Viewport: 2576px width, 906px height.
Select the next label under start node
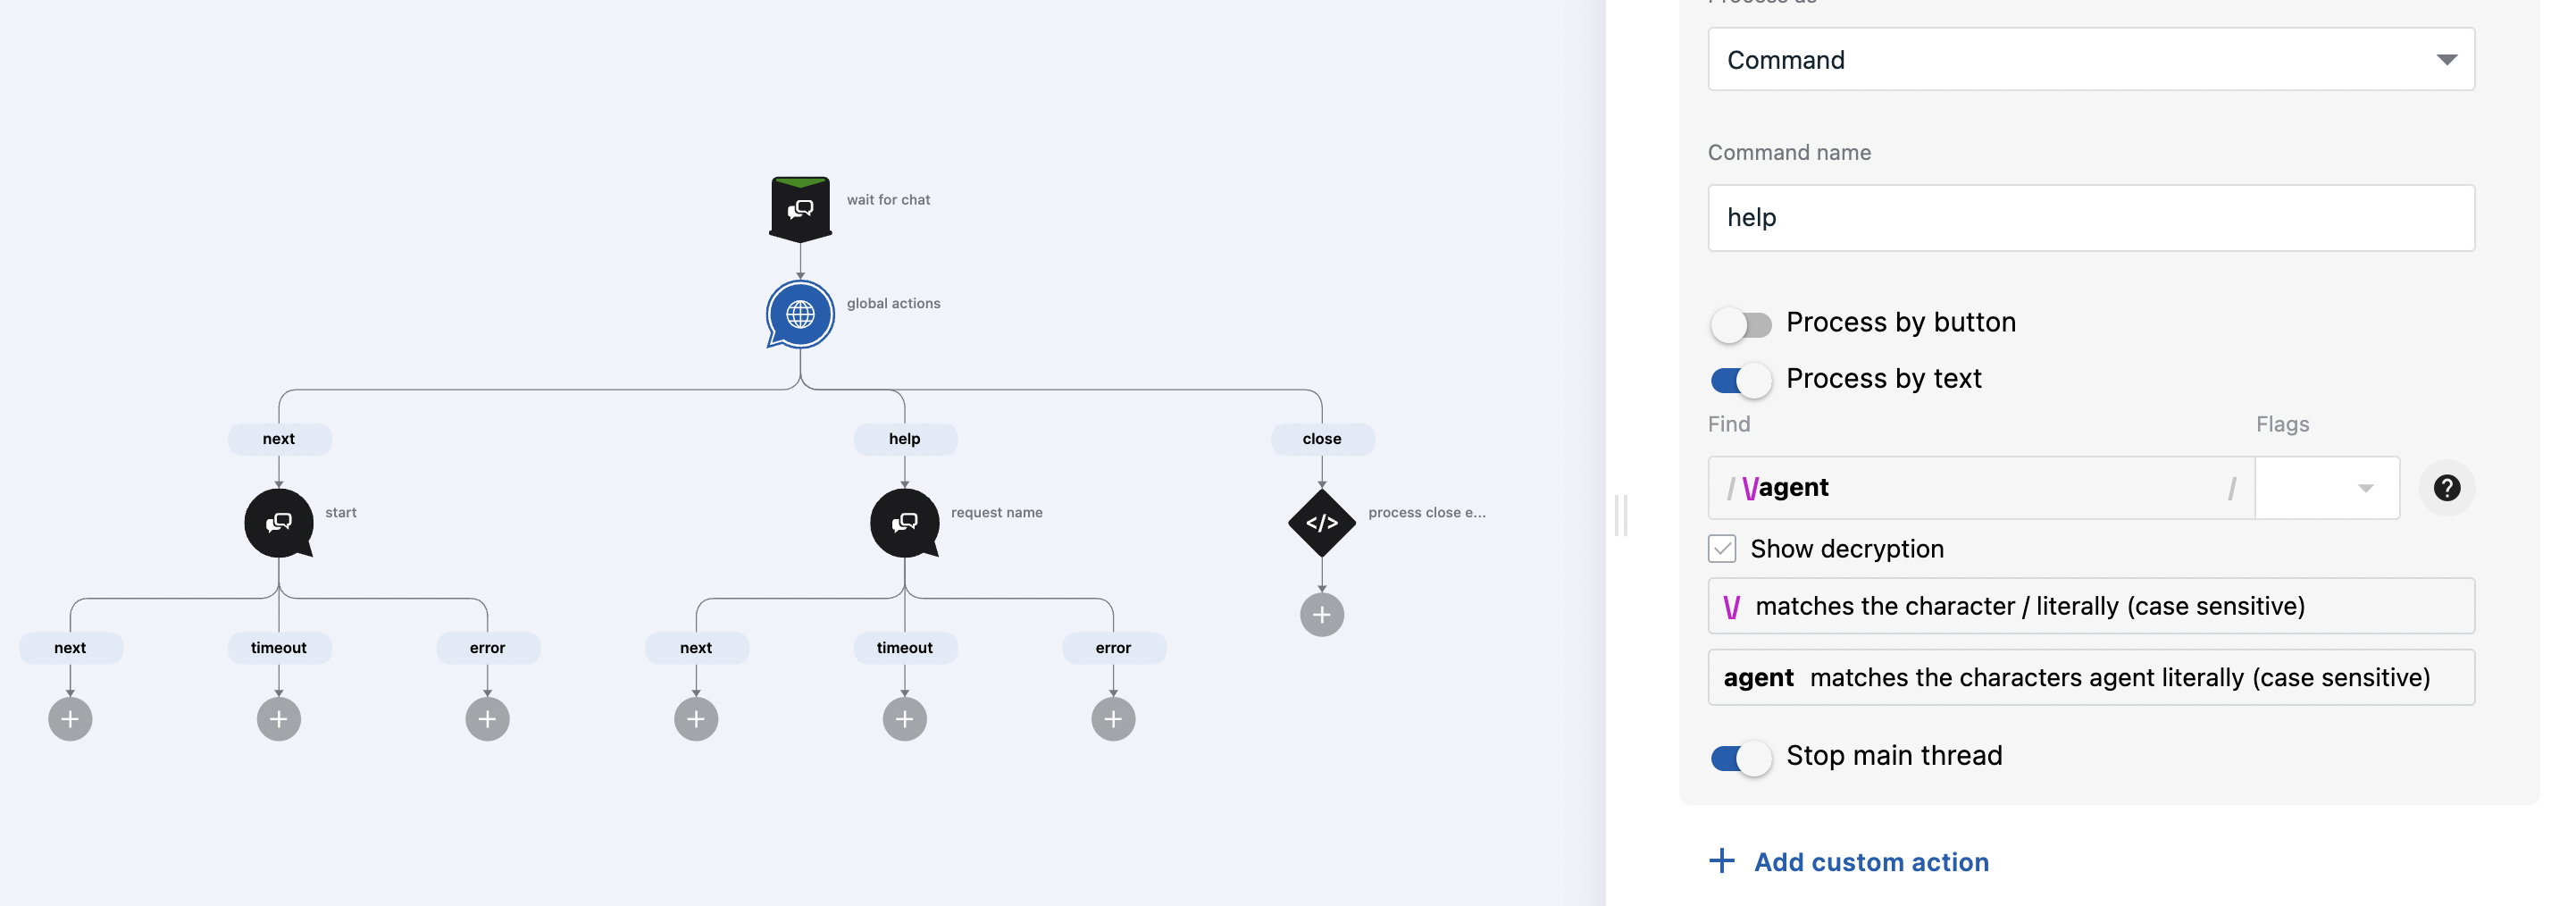click(70, 648)
